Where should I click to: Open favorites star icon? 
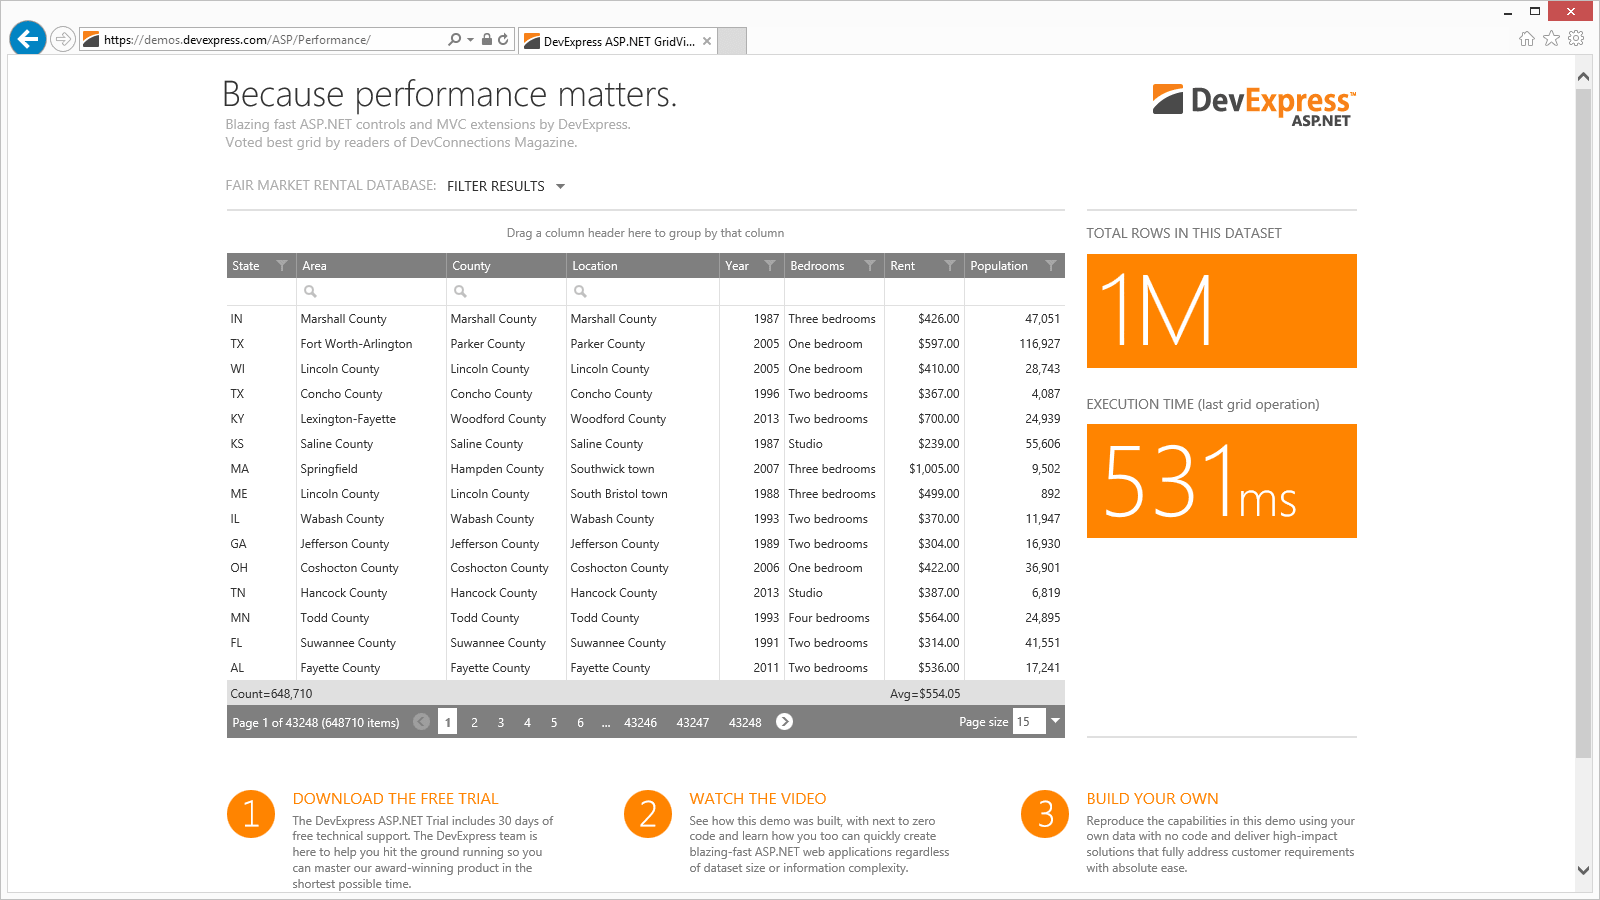[x=1552, y=38]
